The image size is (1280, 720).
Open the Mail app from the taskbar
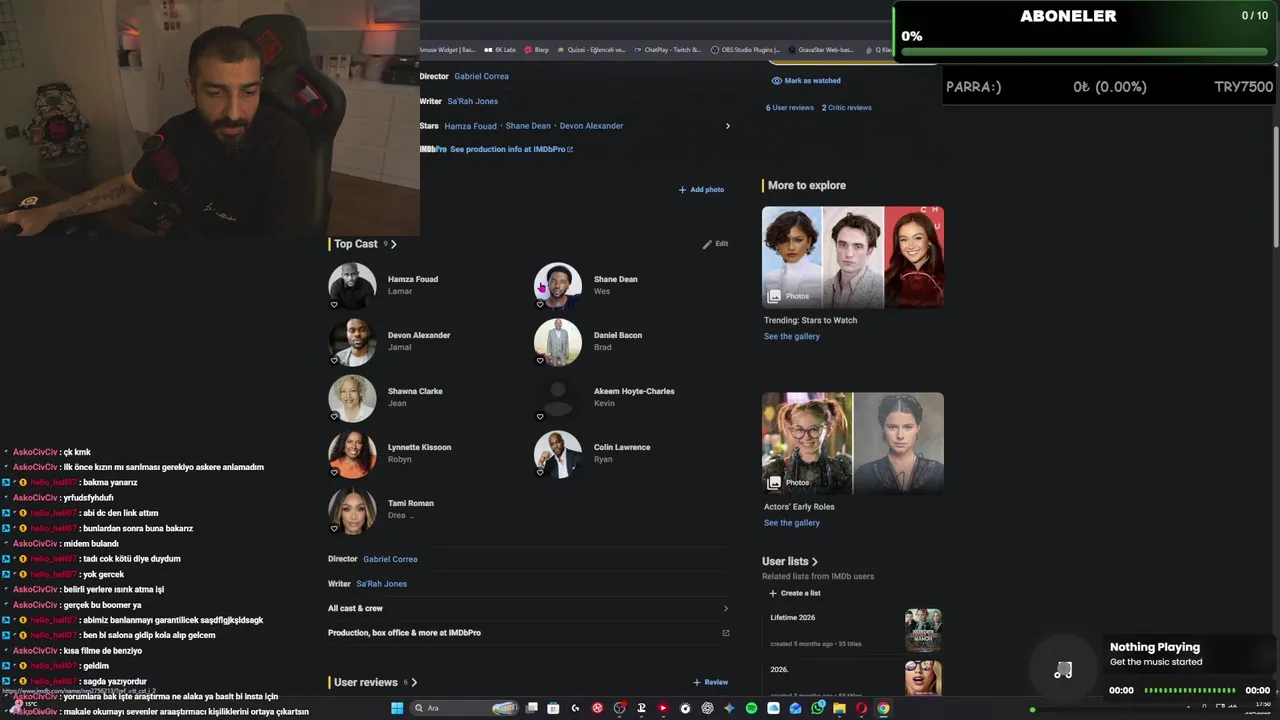coord(795,708)
